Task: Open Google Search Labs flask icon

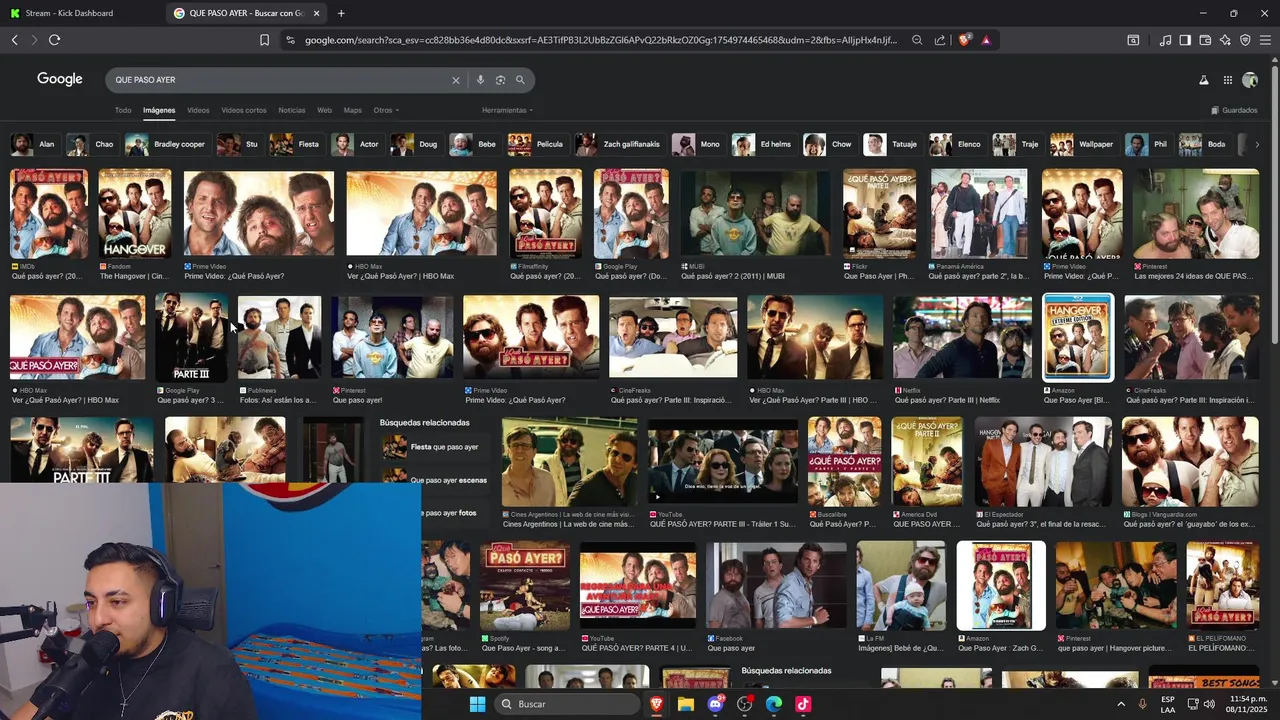Action: 1203,80
